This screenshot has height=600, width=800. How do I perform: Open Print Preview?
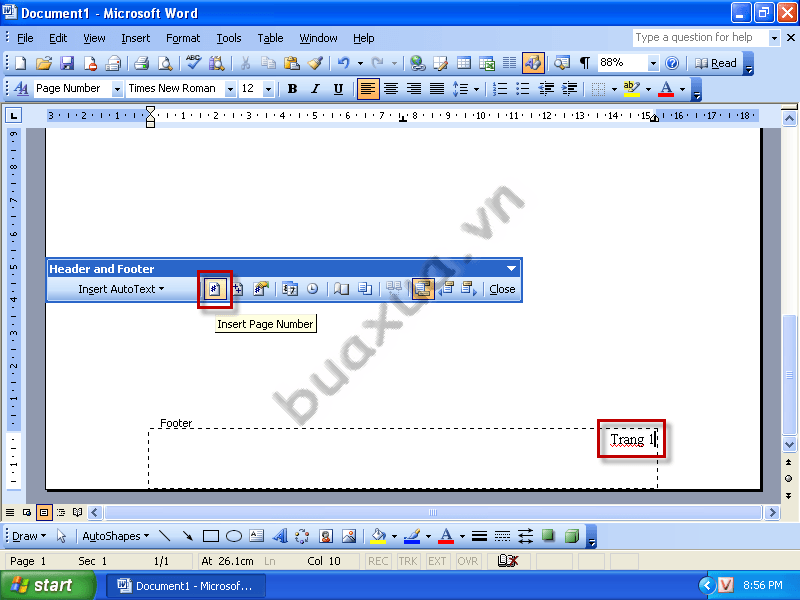(165, 63)
